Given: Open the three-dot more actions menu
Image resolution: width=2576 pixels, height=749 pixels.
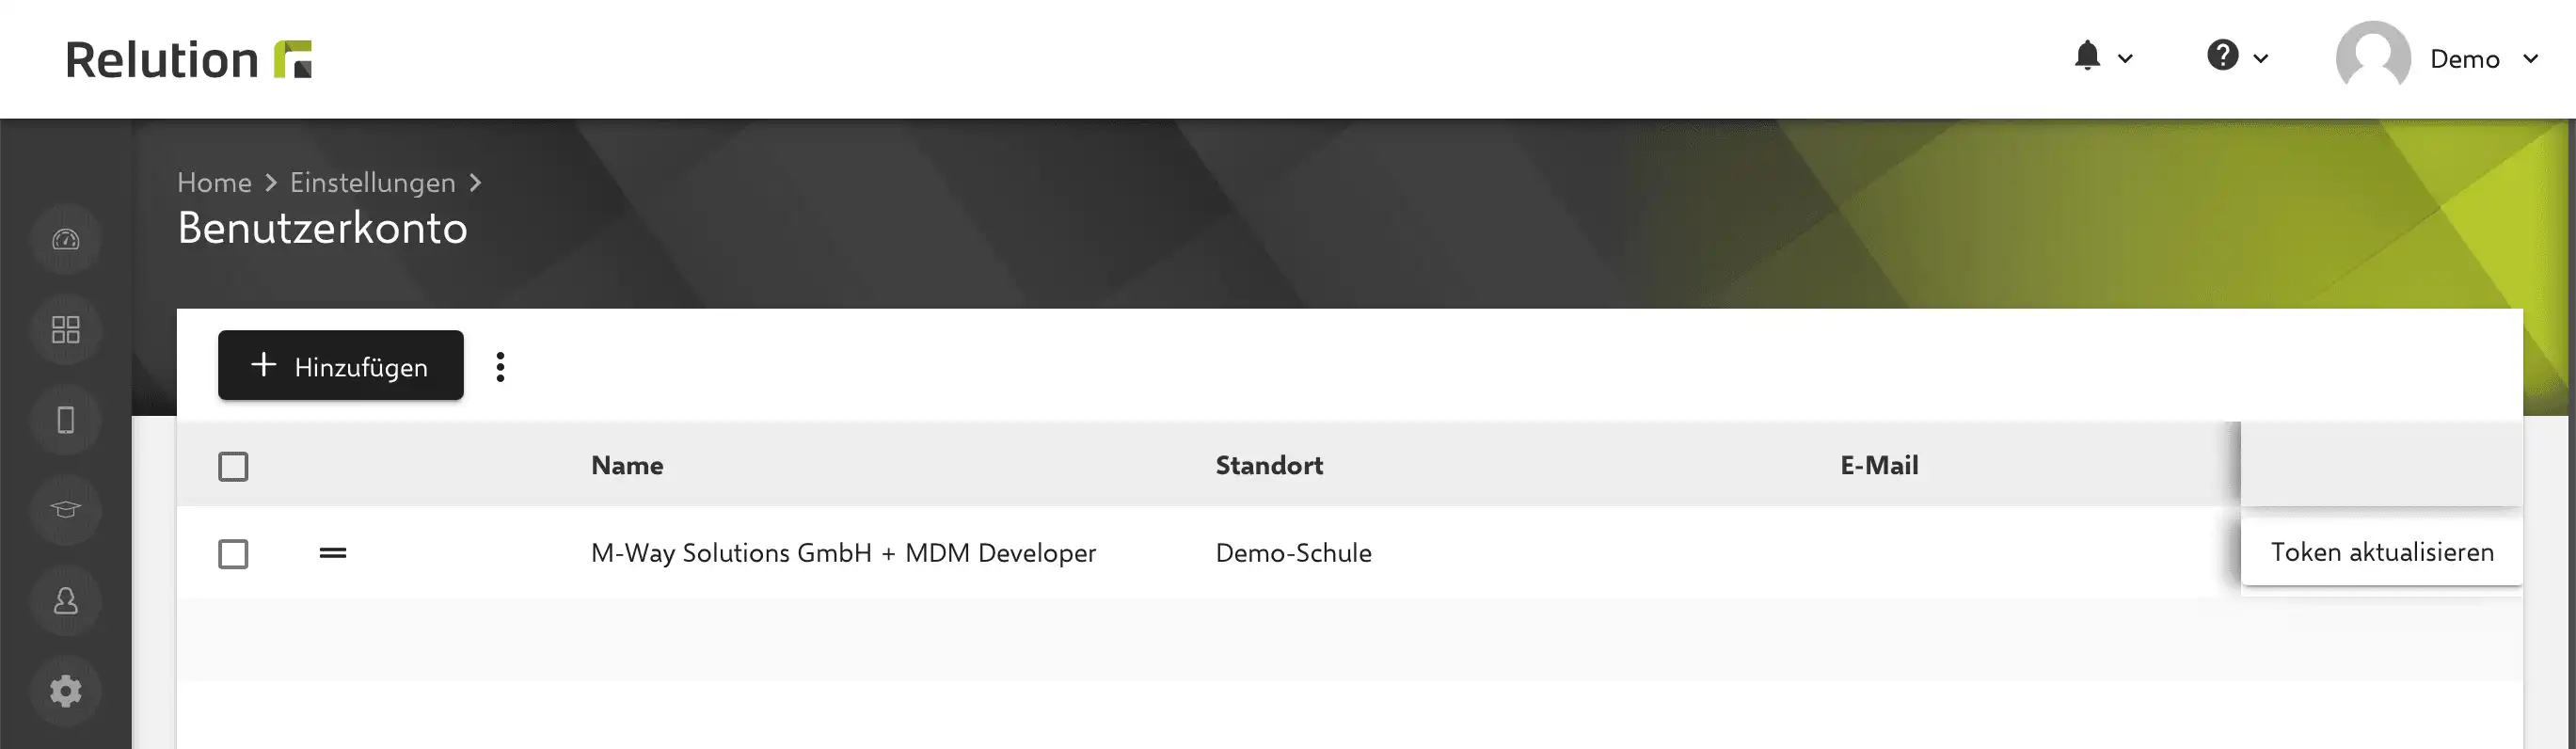Looking at the screenshot, I should tap(501, 367).
